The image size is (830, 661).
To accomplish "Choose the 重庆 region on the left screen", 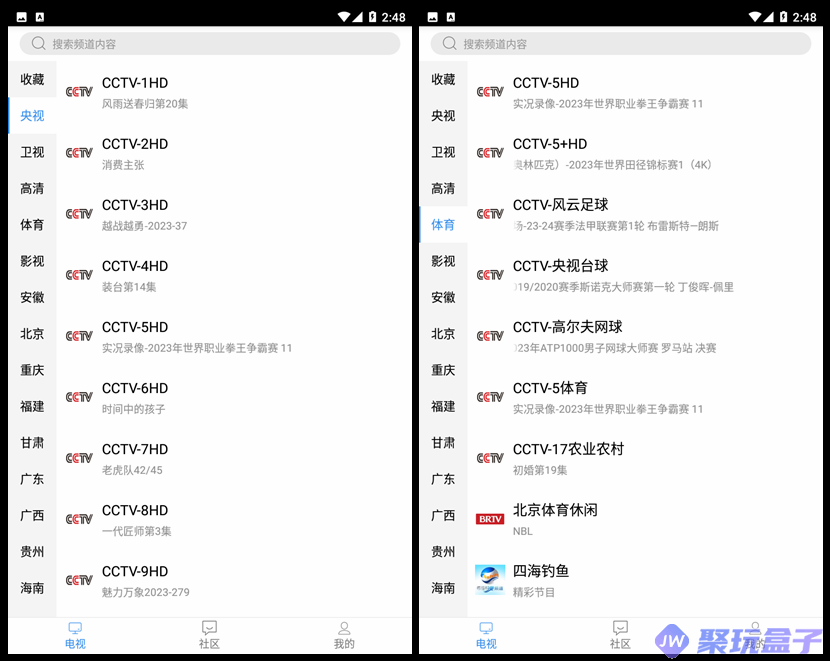I will pos(32,370).
